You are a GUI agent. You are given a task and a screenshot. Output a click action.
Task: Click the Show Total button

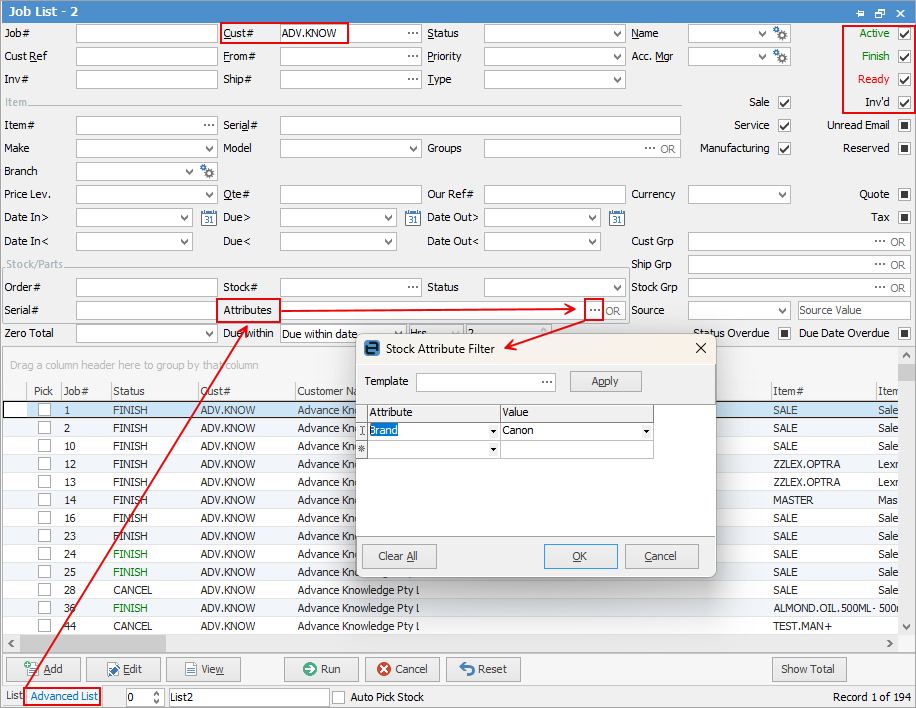click(x=809, y=669)
